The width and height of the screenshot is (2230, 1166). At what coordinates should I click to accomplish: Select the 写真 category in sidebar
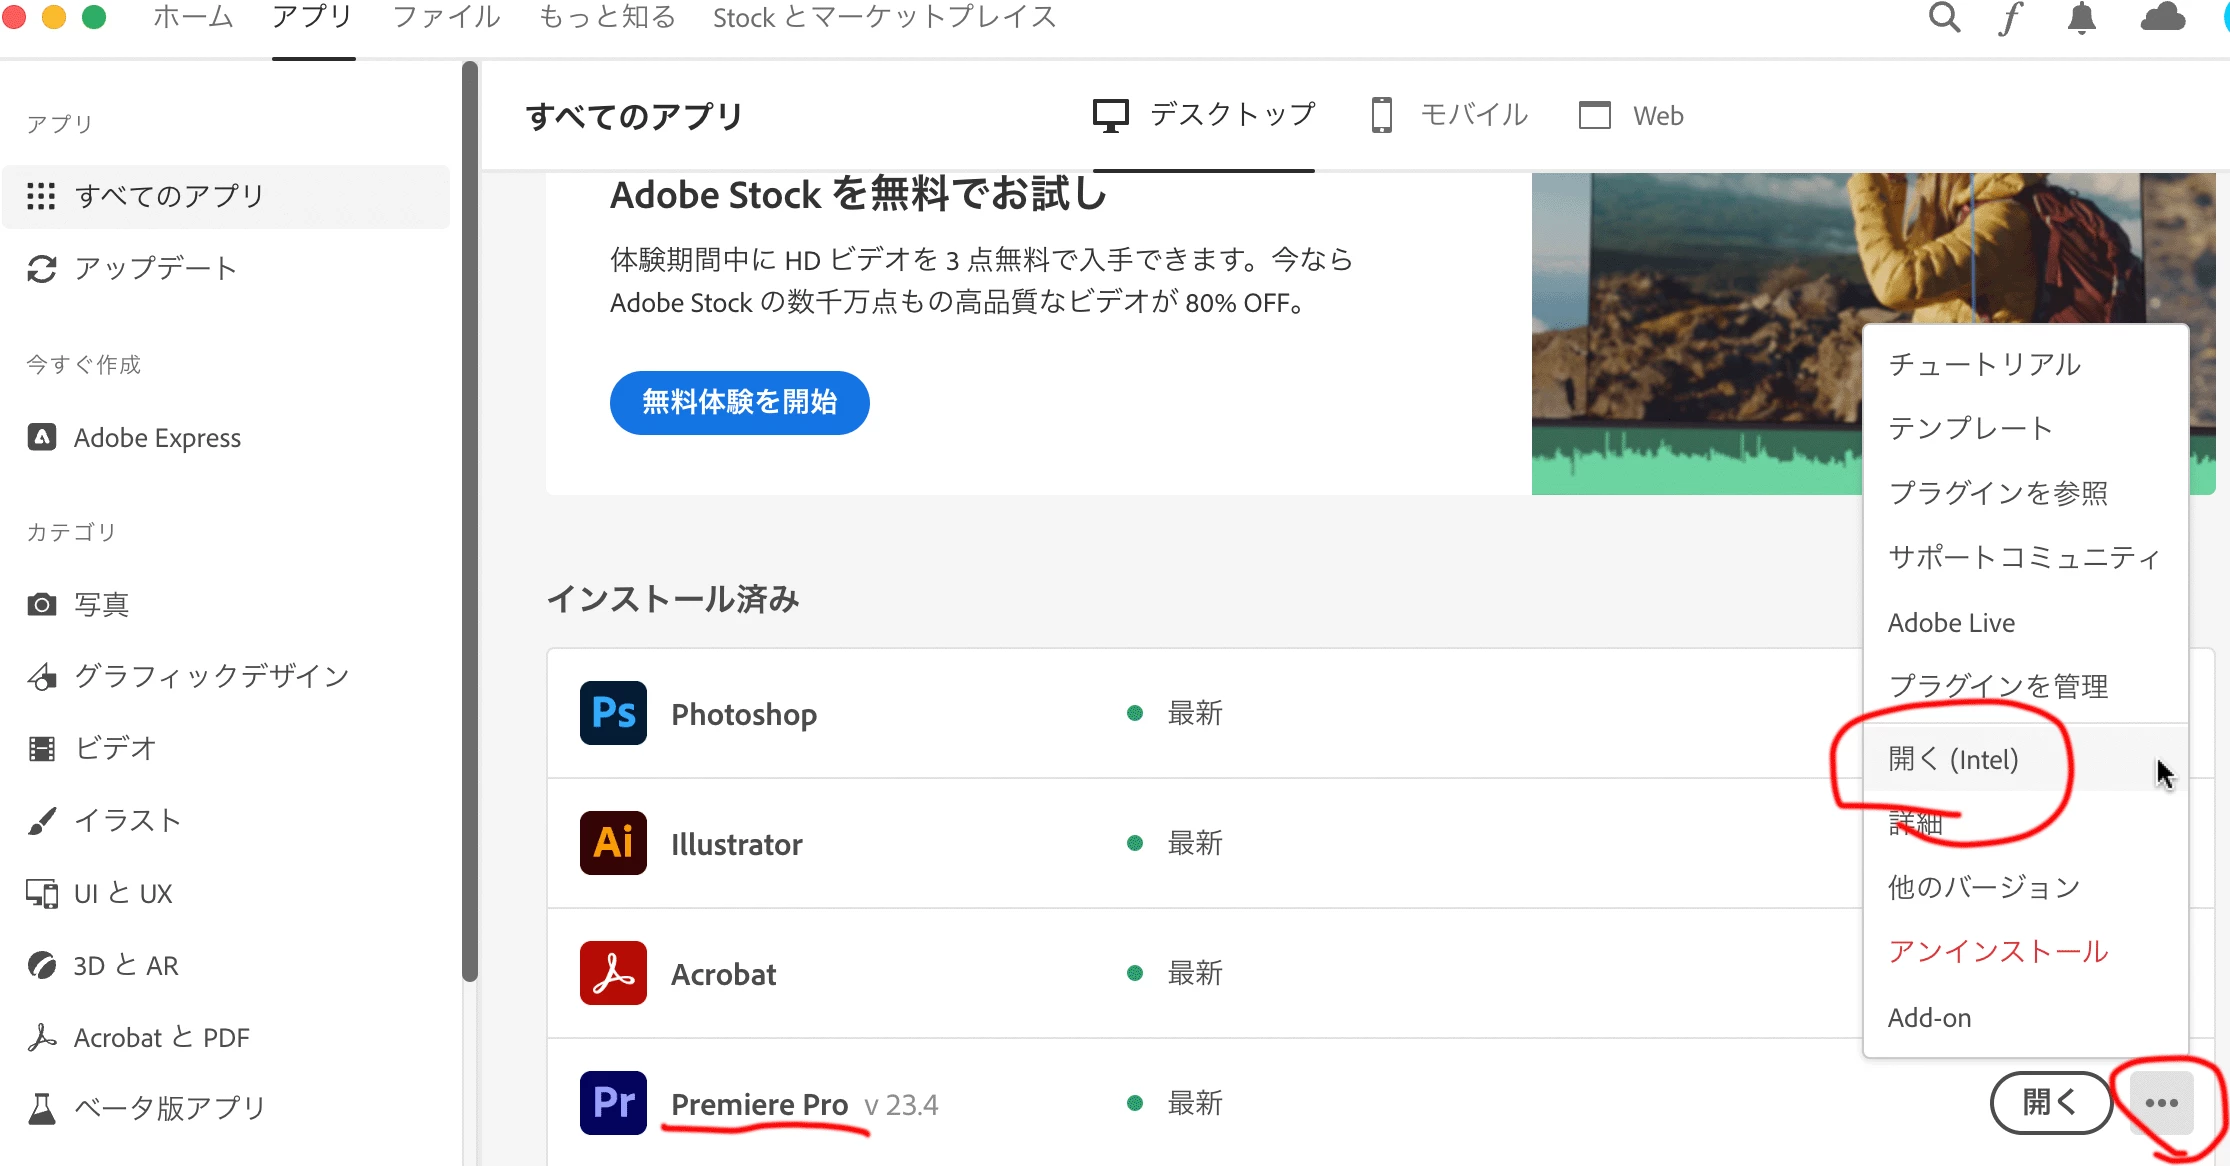click(101, 604)
